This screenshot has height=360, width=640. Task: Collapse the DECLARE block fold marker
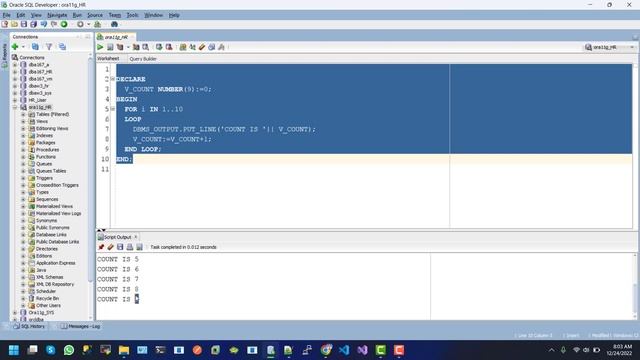click(x=113, y=79)
